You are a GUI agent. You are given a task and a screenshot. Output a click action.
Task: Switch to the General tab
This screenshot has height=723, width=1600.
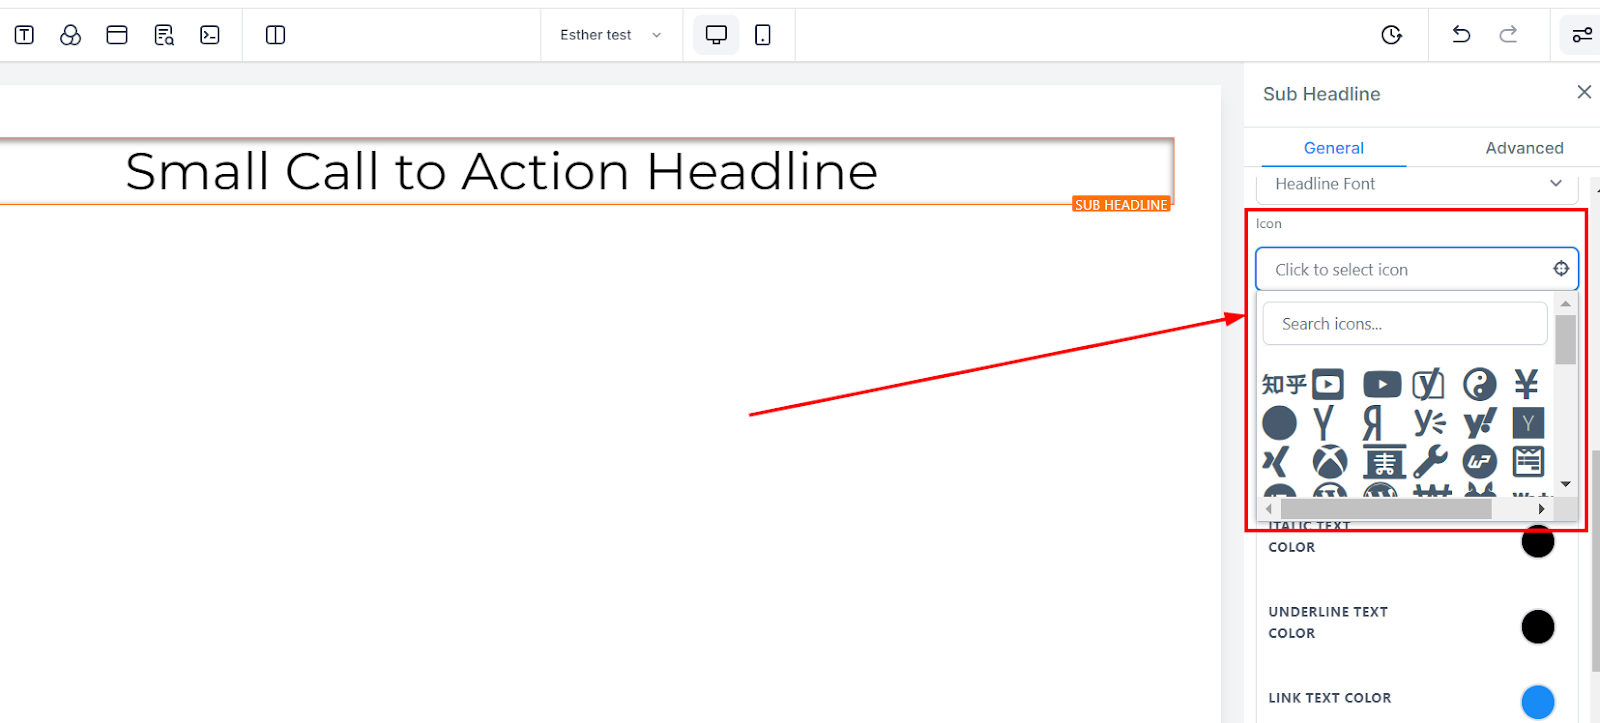click(x=1333, y=148)
